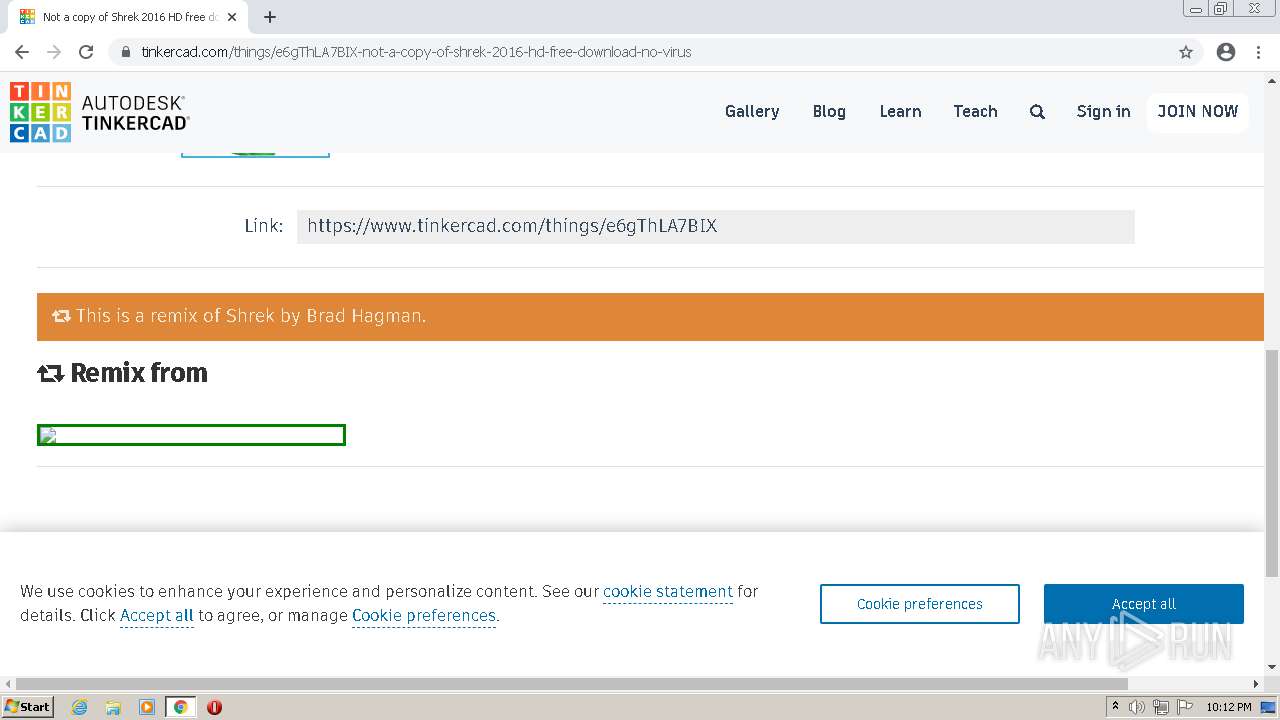This screenshot has width=1280, height=720.
Task: Click the horizontal scrollbar thumb
Action: tap(572, 684)
